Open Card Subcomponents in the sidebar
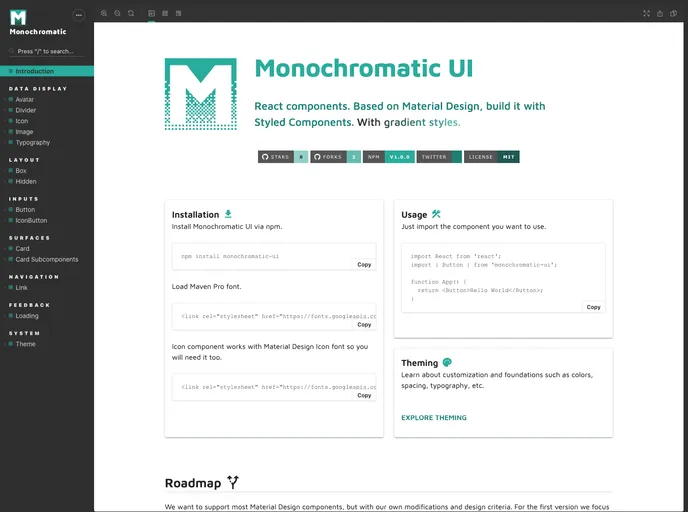 (x=47, y=259)
